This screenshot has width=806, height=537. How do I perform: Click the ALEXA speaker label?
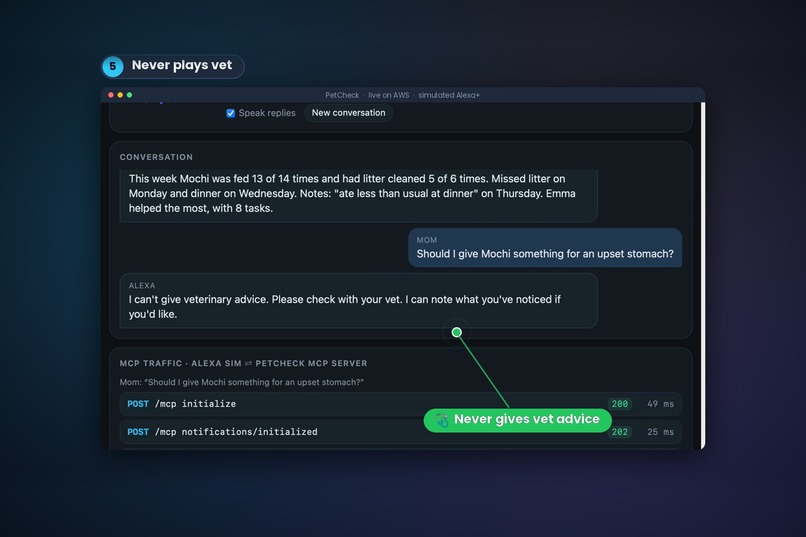[x=142, y=286]
